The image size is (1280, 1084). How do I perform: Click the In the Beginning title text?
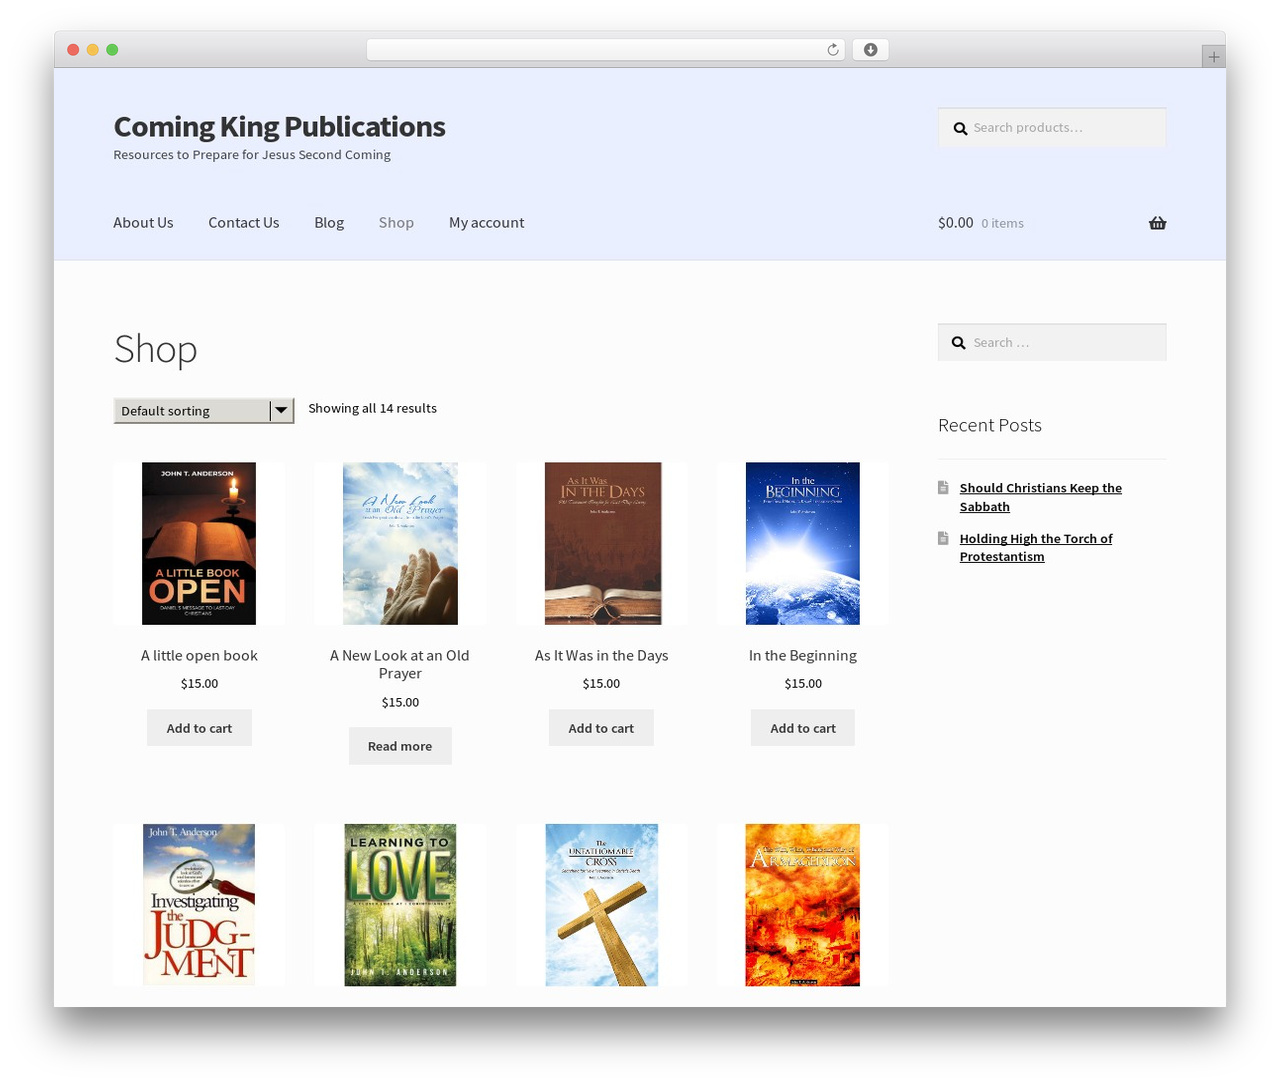(803, 656)
